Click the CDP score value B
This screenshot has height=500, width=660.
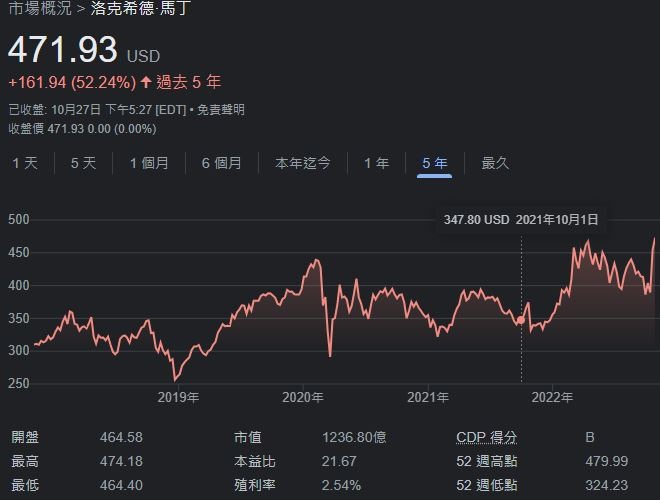[590, 438]
